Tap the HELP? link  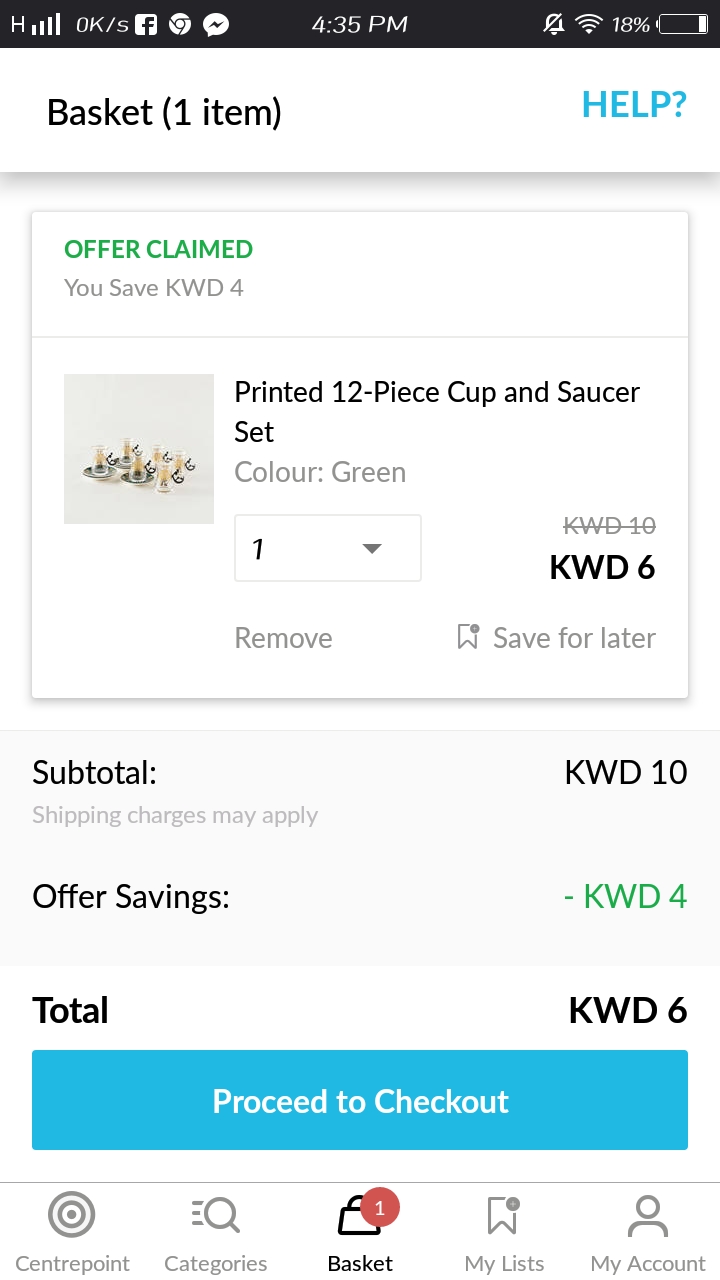click(x=634, y=104)
